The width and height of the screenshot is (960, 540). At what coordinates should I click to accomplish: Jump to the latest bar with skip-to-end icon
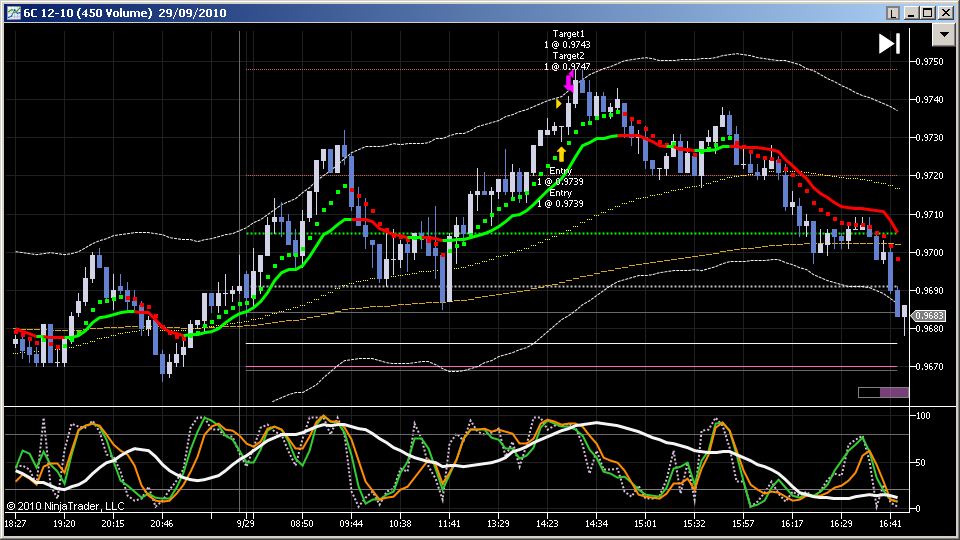[x=889, y=43]
